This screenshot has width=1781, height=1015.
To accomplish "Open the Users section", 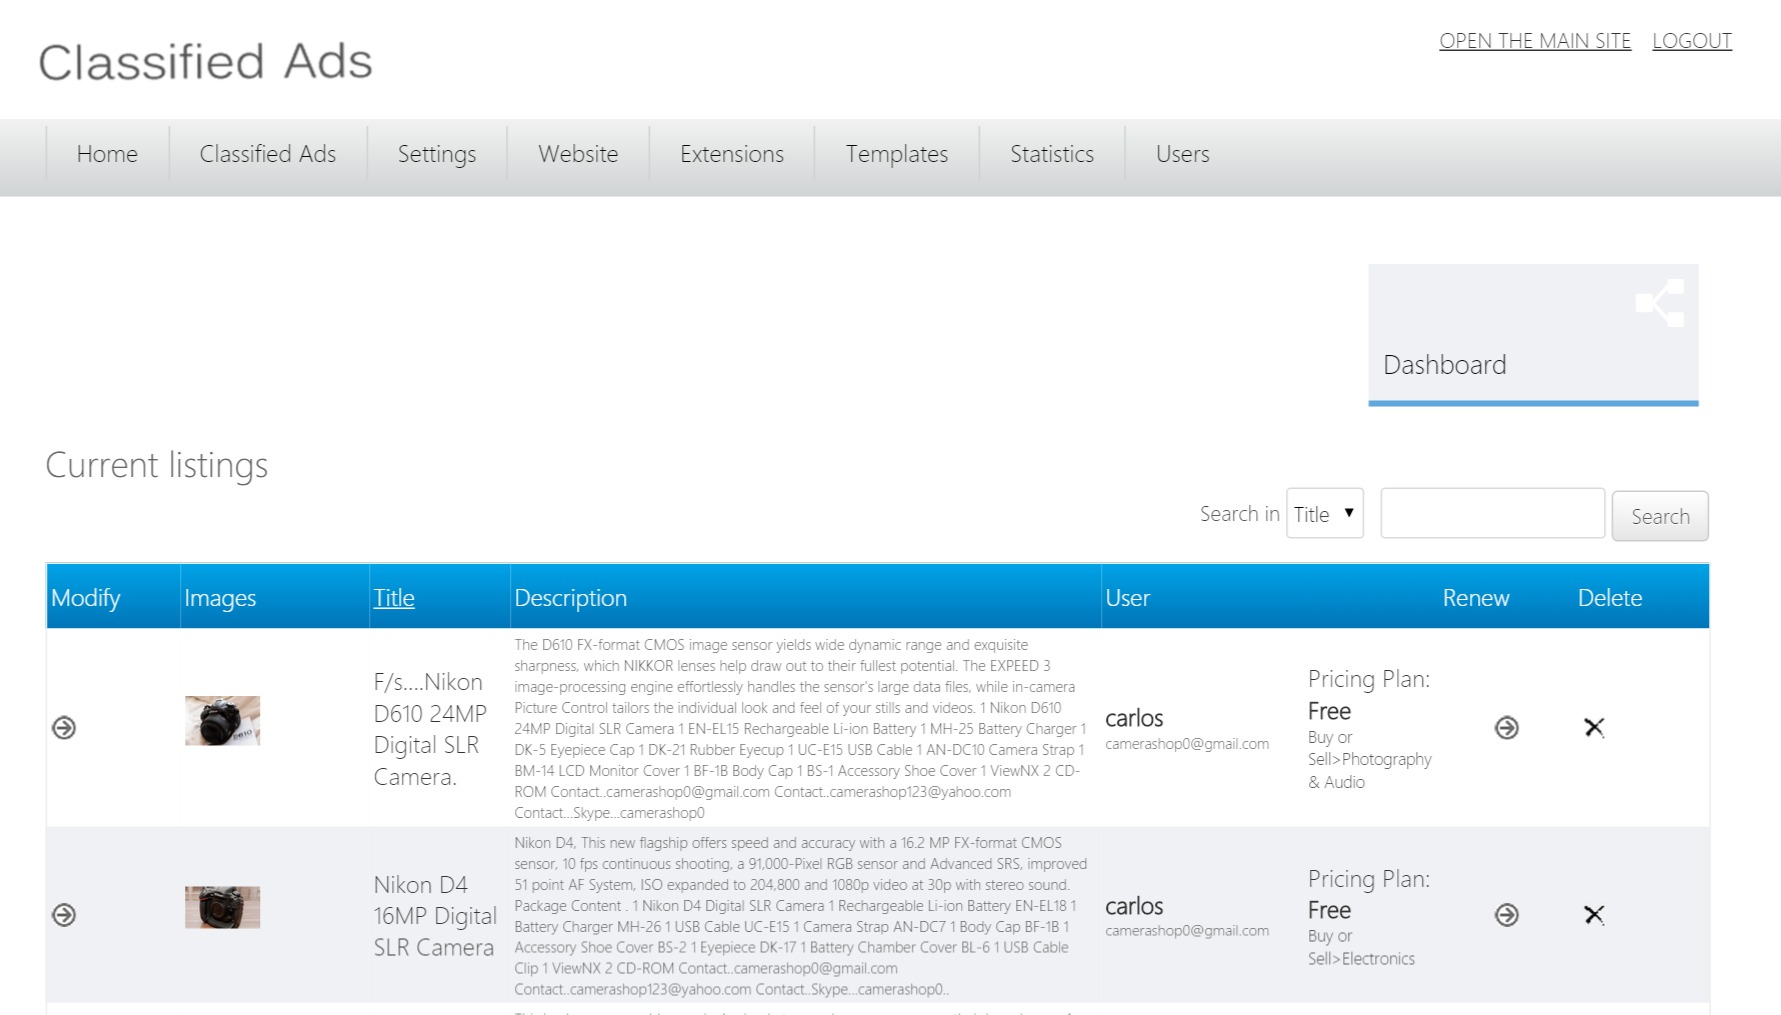I will [x=1182, y=154].
